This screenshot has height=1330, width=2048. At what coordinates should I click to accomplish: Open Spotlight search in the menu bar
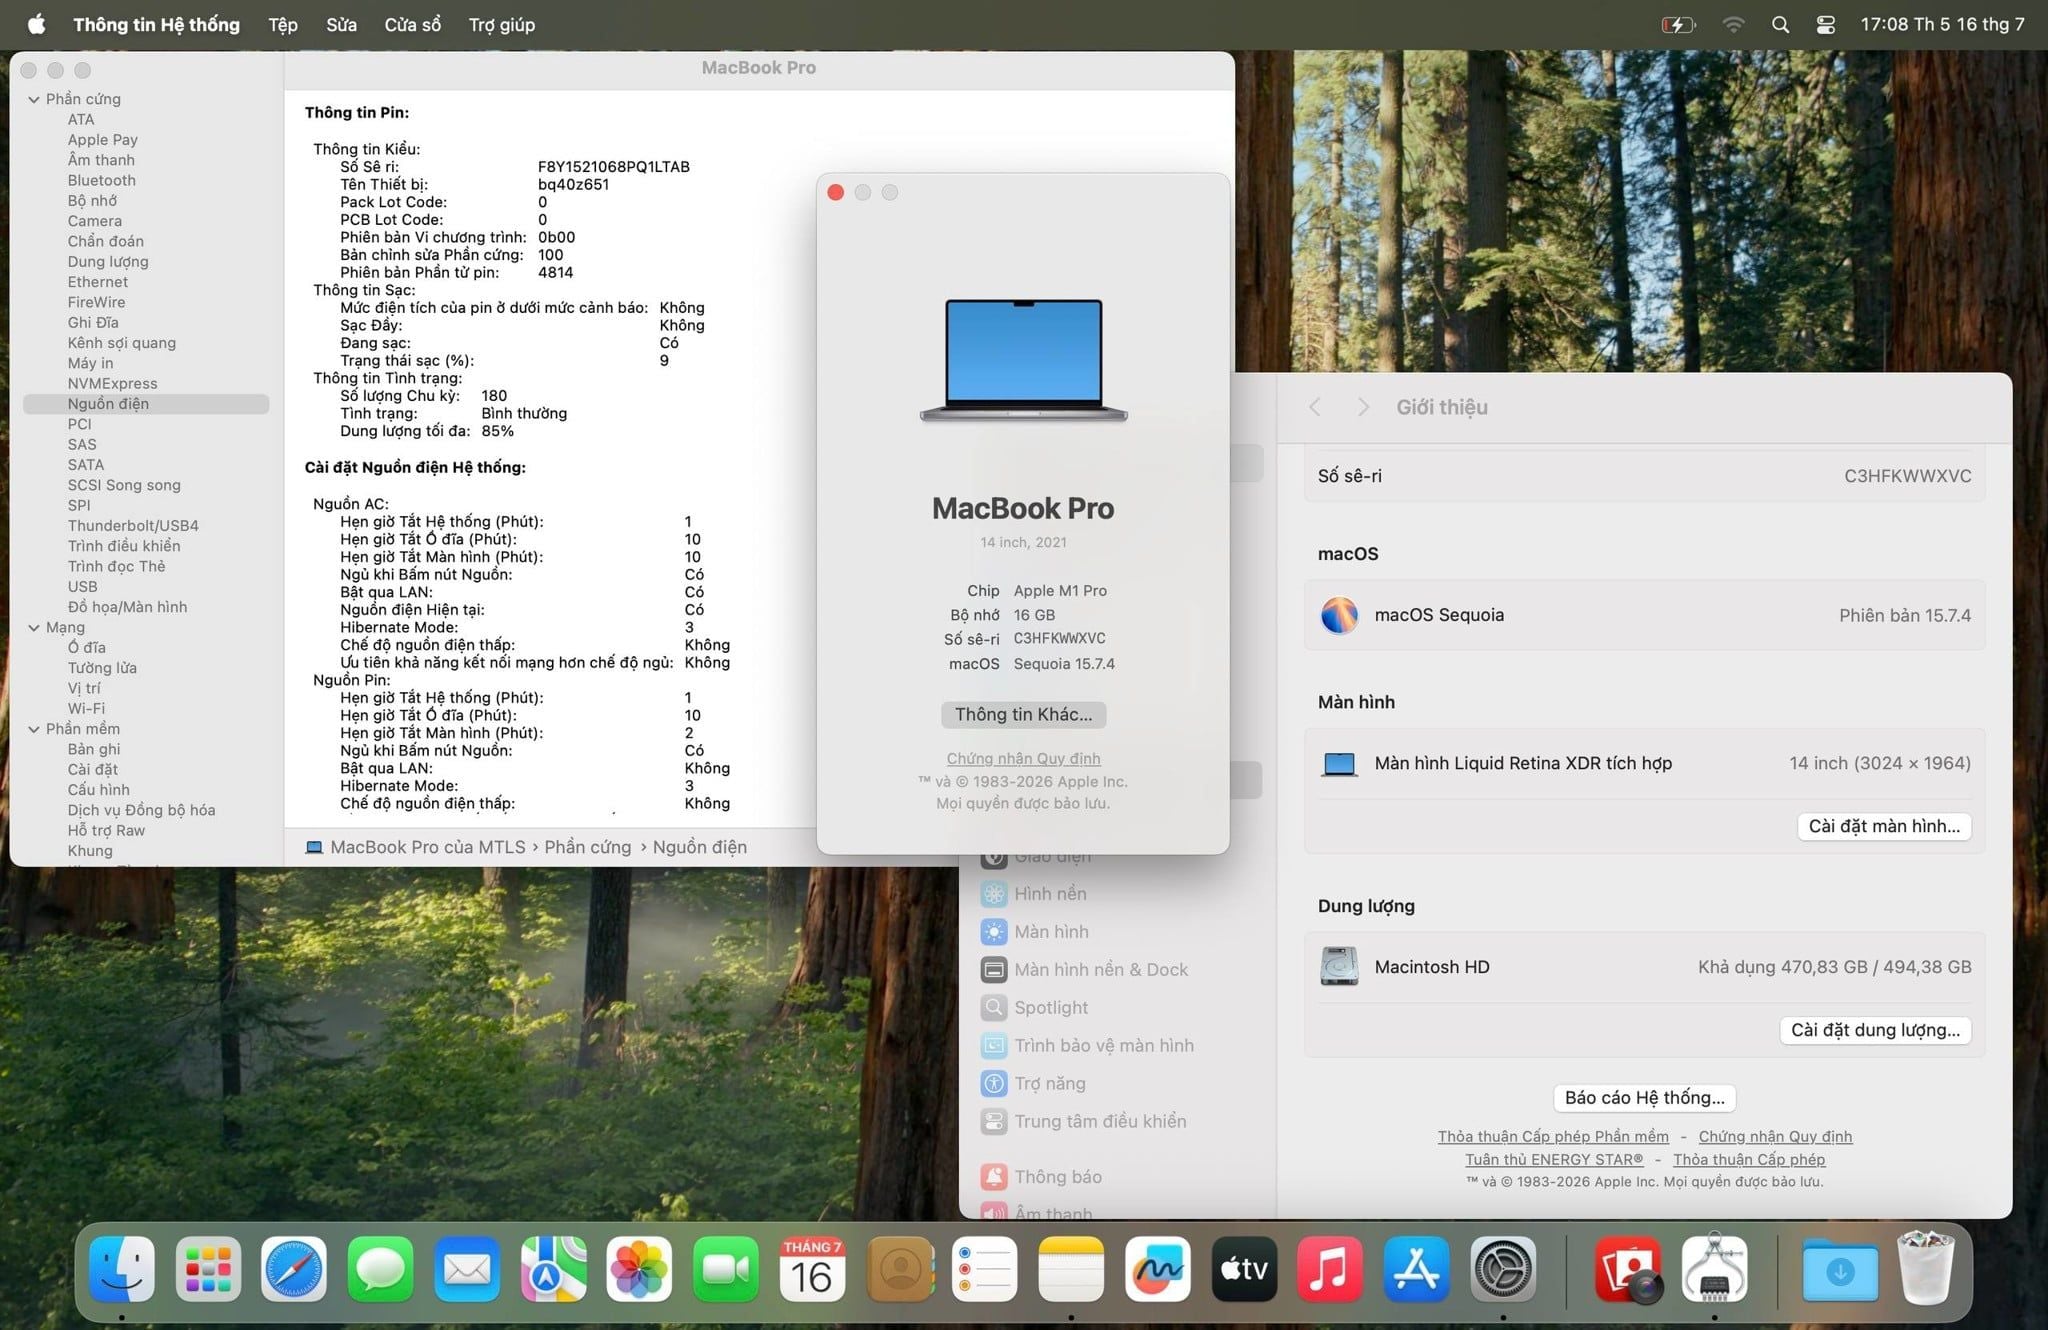[1780, 24]
